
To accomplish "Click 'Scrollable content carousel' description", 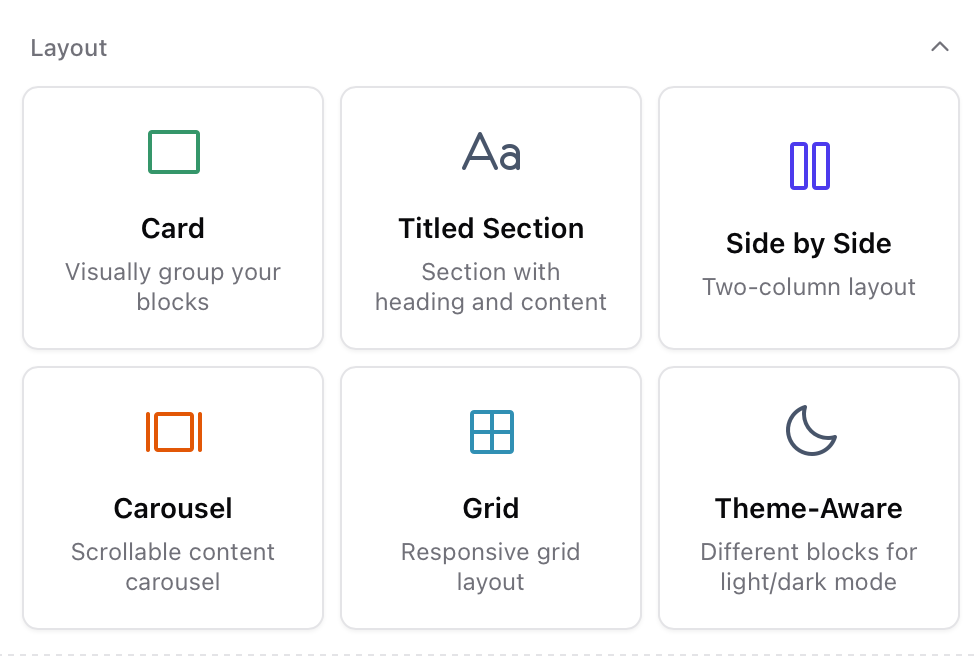I will (173, 567).
